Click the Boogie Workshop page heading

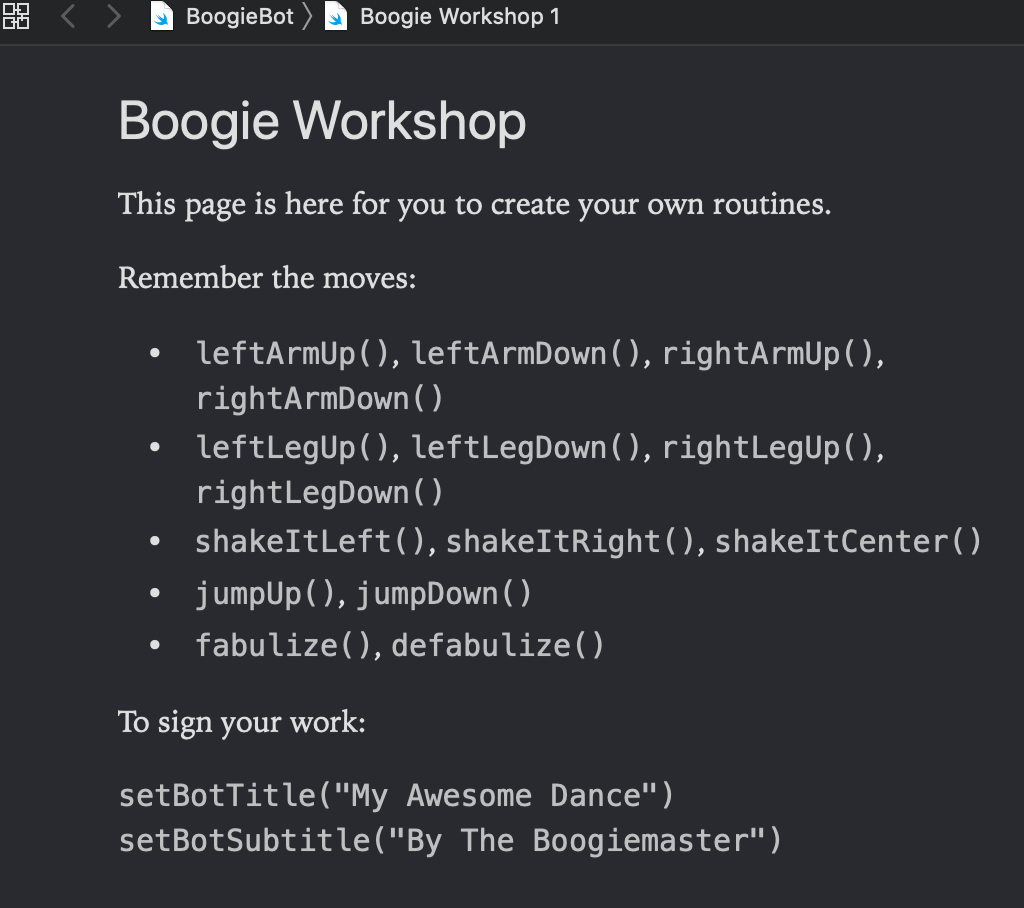(x=321, y=120)
